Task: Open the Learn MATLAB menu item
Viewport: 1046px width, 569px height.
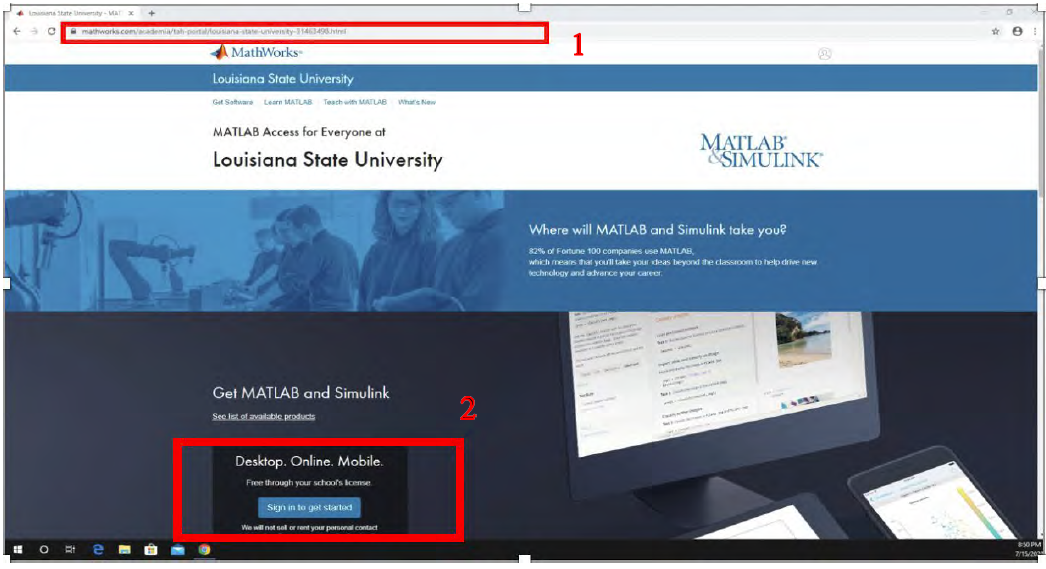Action: pos(288,102)
